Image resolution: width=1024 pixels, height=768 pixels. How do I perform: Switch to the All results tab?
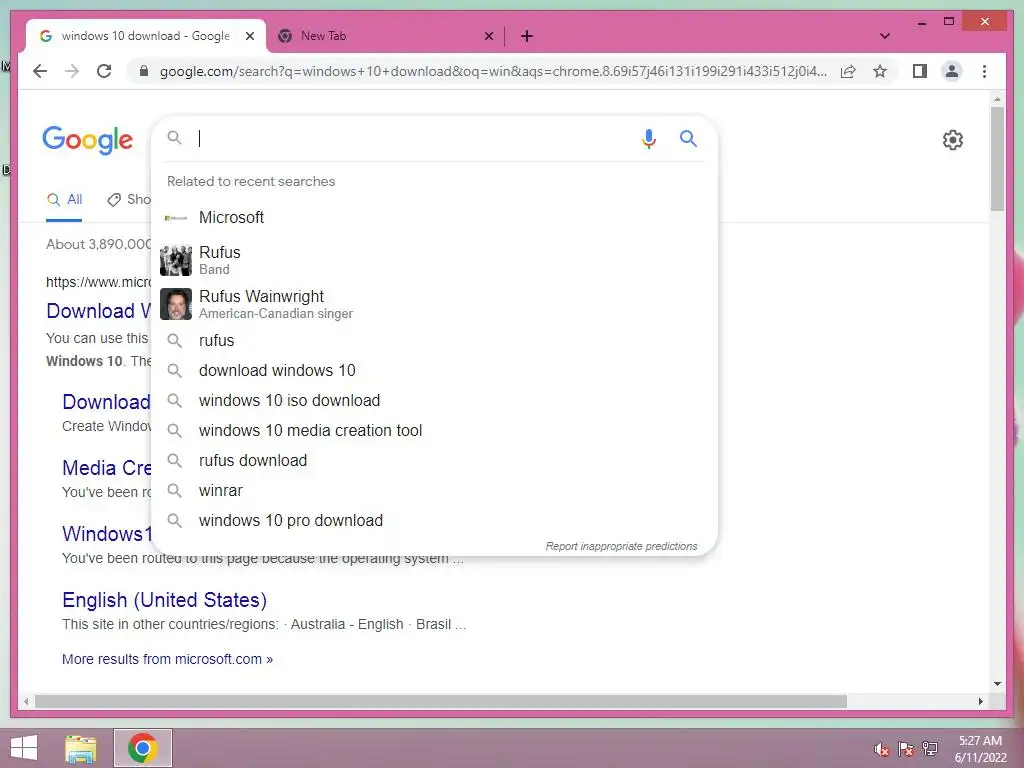coord(65,200)
